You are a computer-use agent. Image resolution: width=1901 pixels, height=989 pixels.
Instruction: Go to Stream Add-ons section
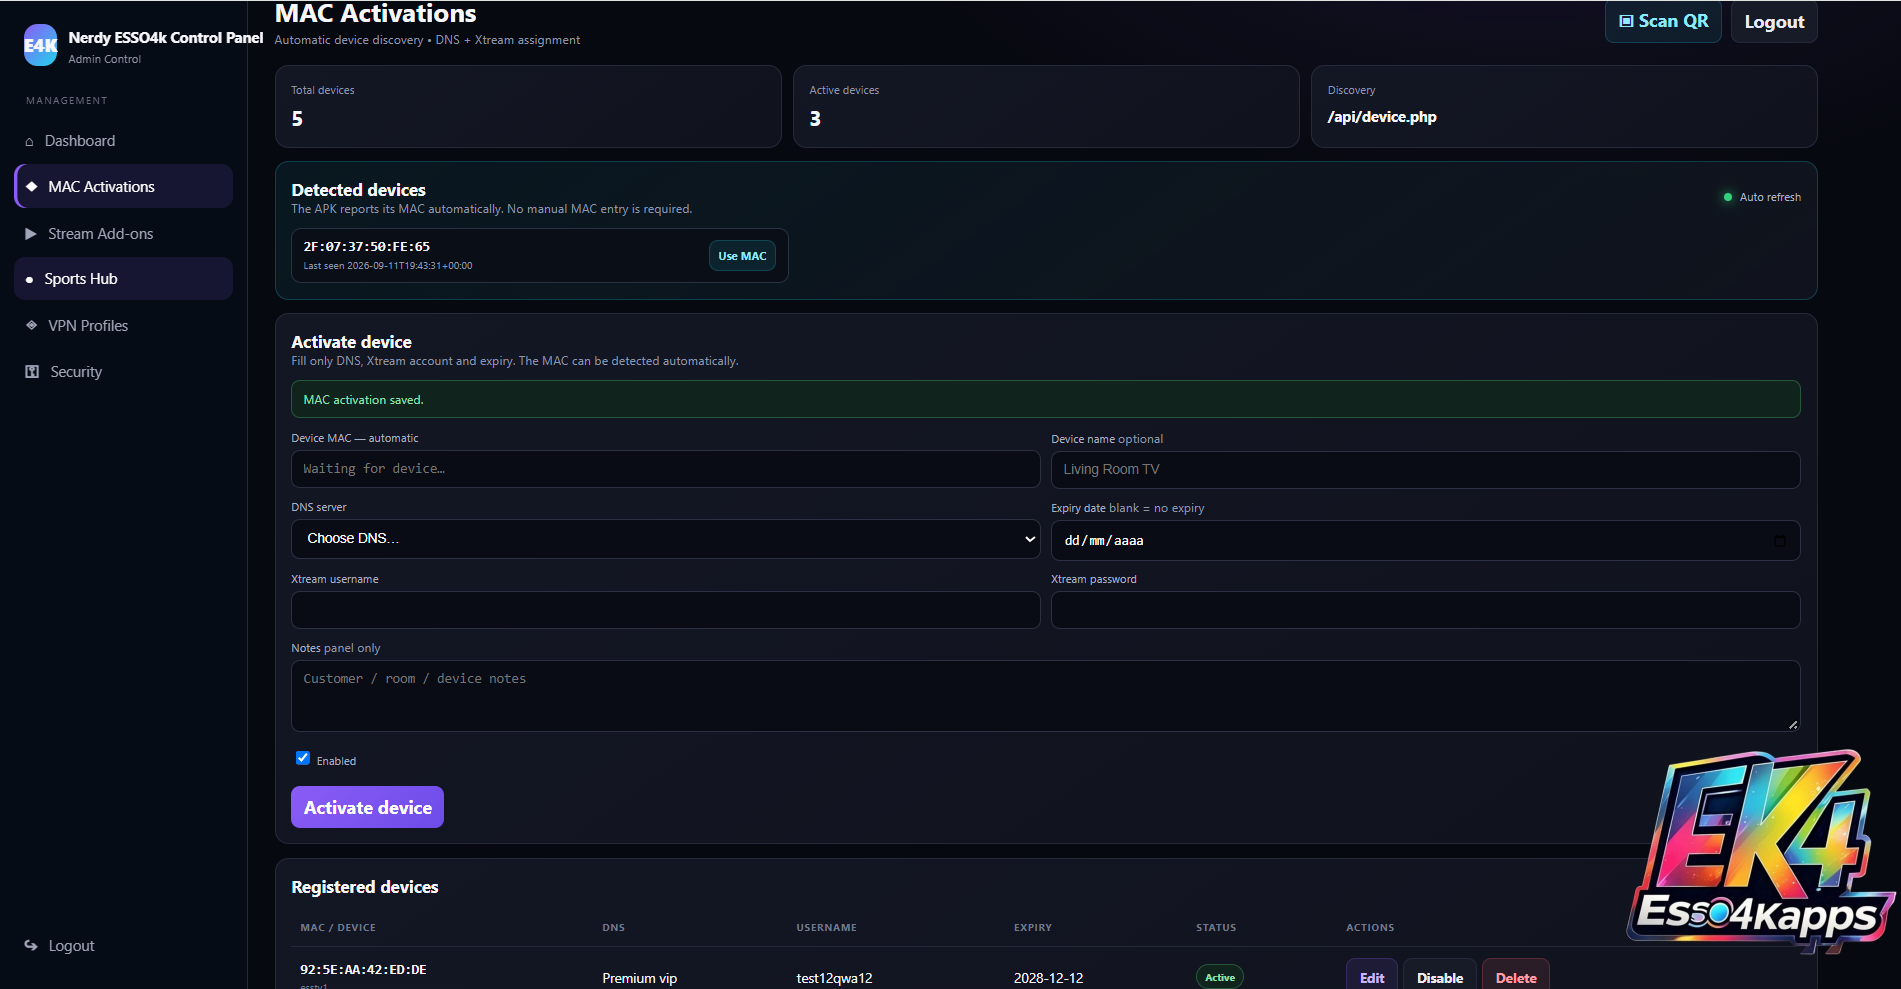[x=124, y=233]
